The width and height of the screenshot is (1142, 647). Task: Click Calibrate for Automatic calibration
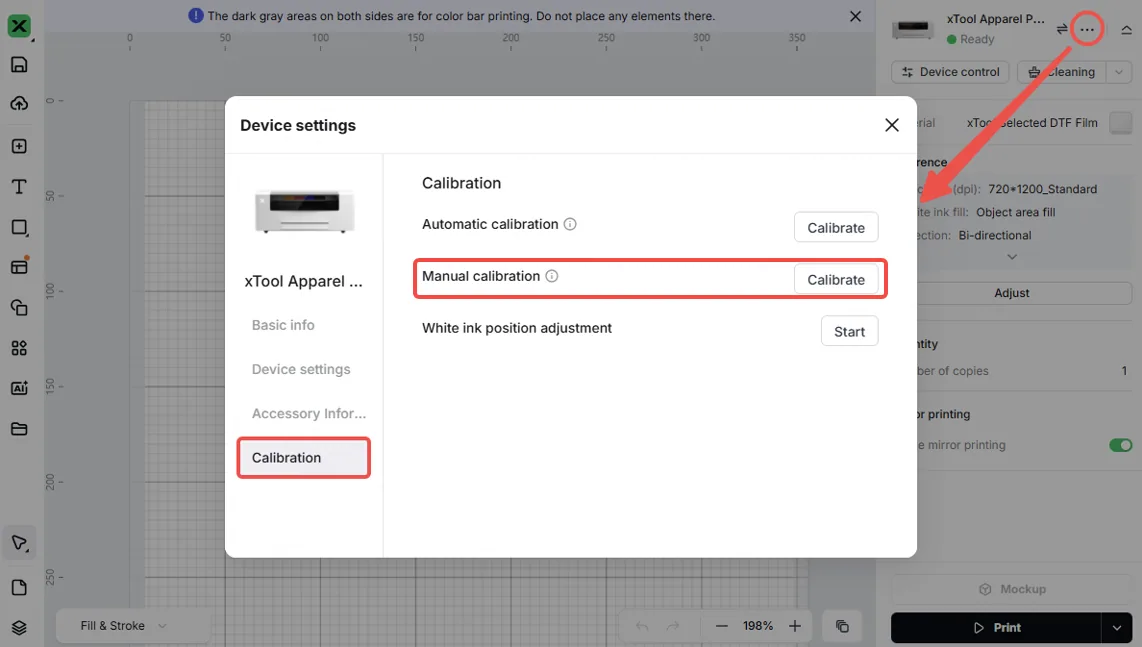click(835, 227)
